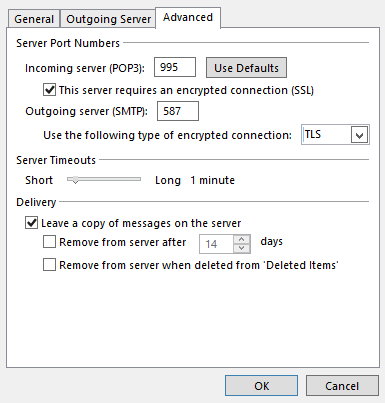Decrease days with the spinner down arrow
Viewport: 385px width, 403px height.
242,249
